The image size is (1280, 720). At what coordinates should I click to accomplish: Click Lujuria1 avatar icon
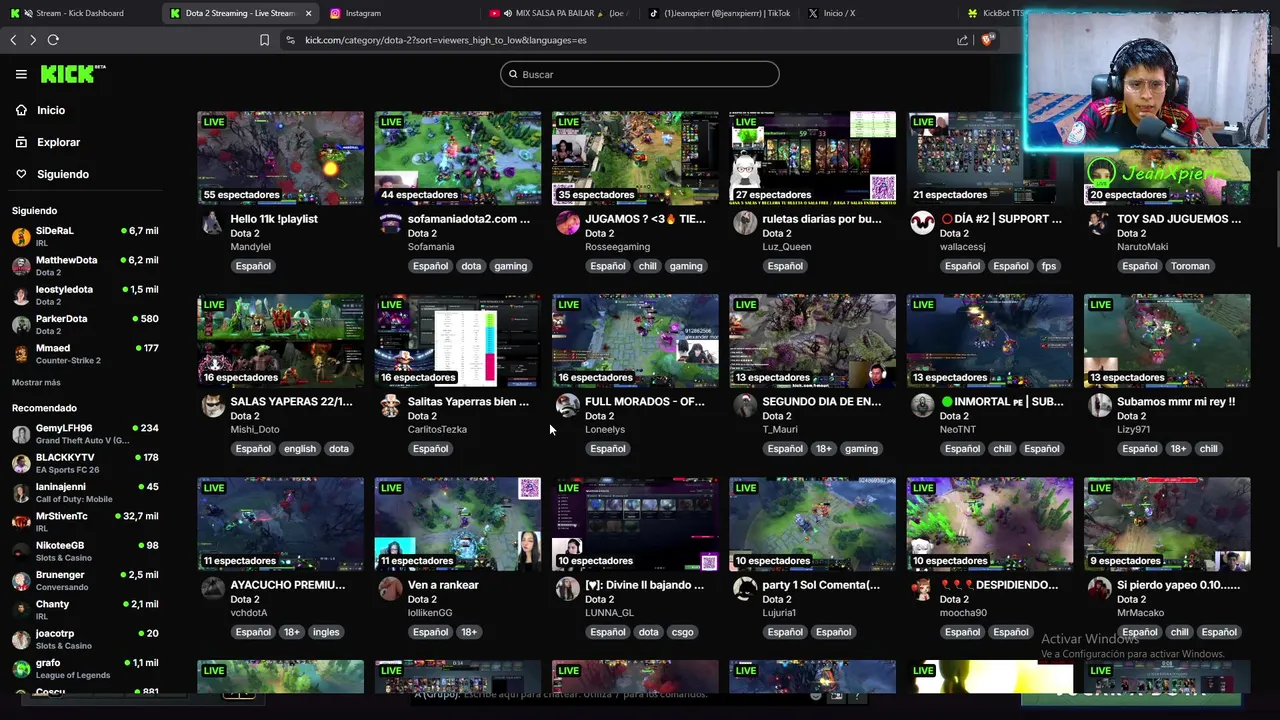pos(745,588)
